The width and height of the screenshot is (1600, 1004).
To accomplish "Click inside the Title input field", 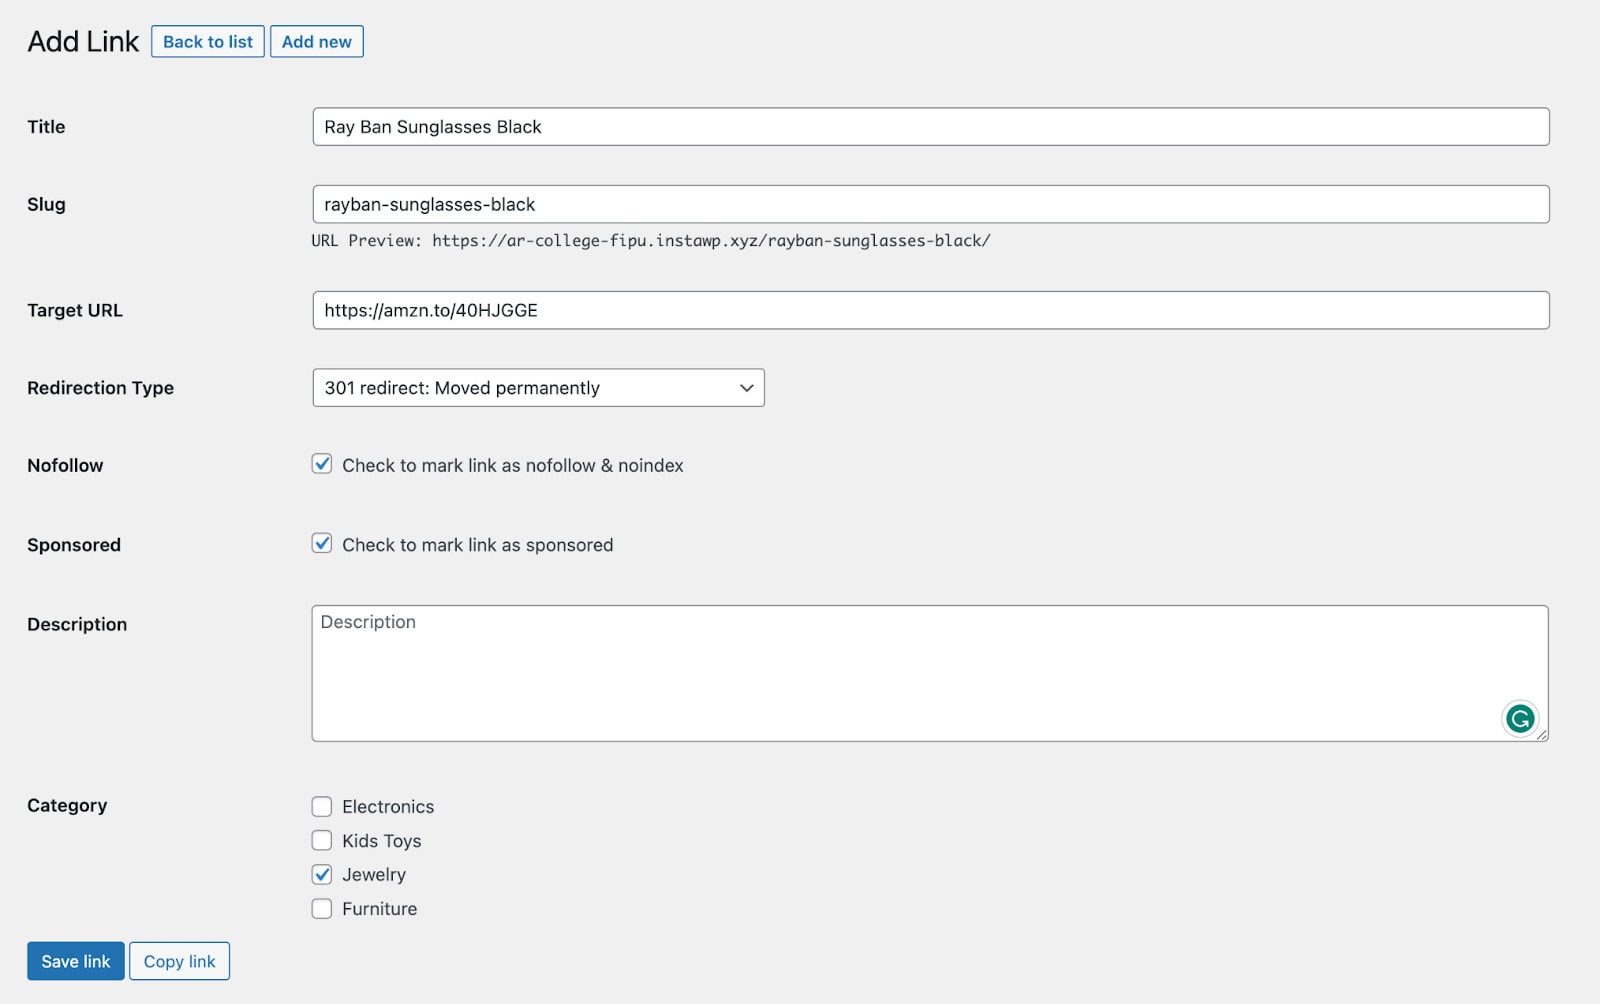I will pyautogui.click(x=930, y=127).
